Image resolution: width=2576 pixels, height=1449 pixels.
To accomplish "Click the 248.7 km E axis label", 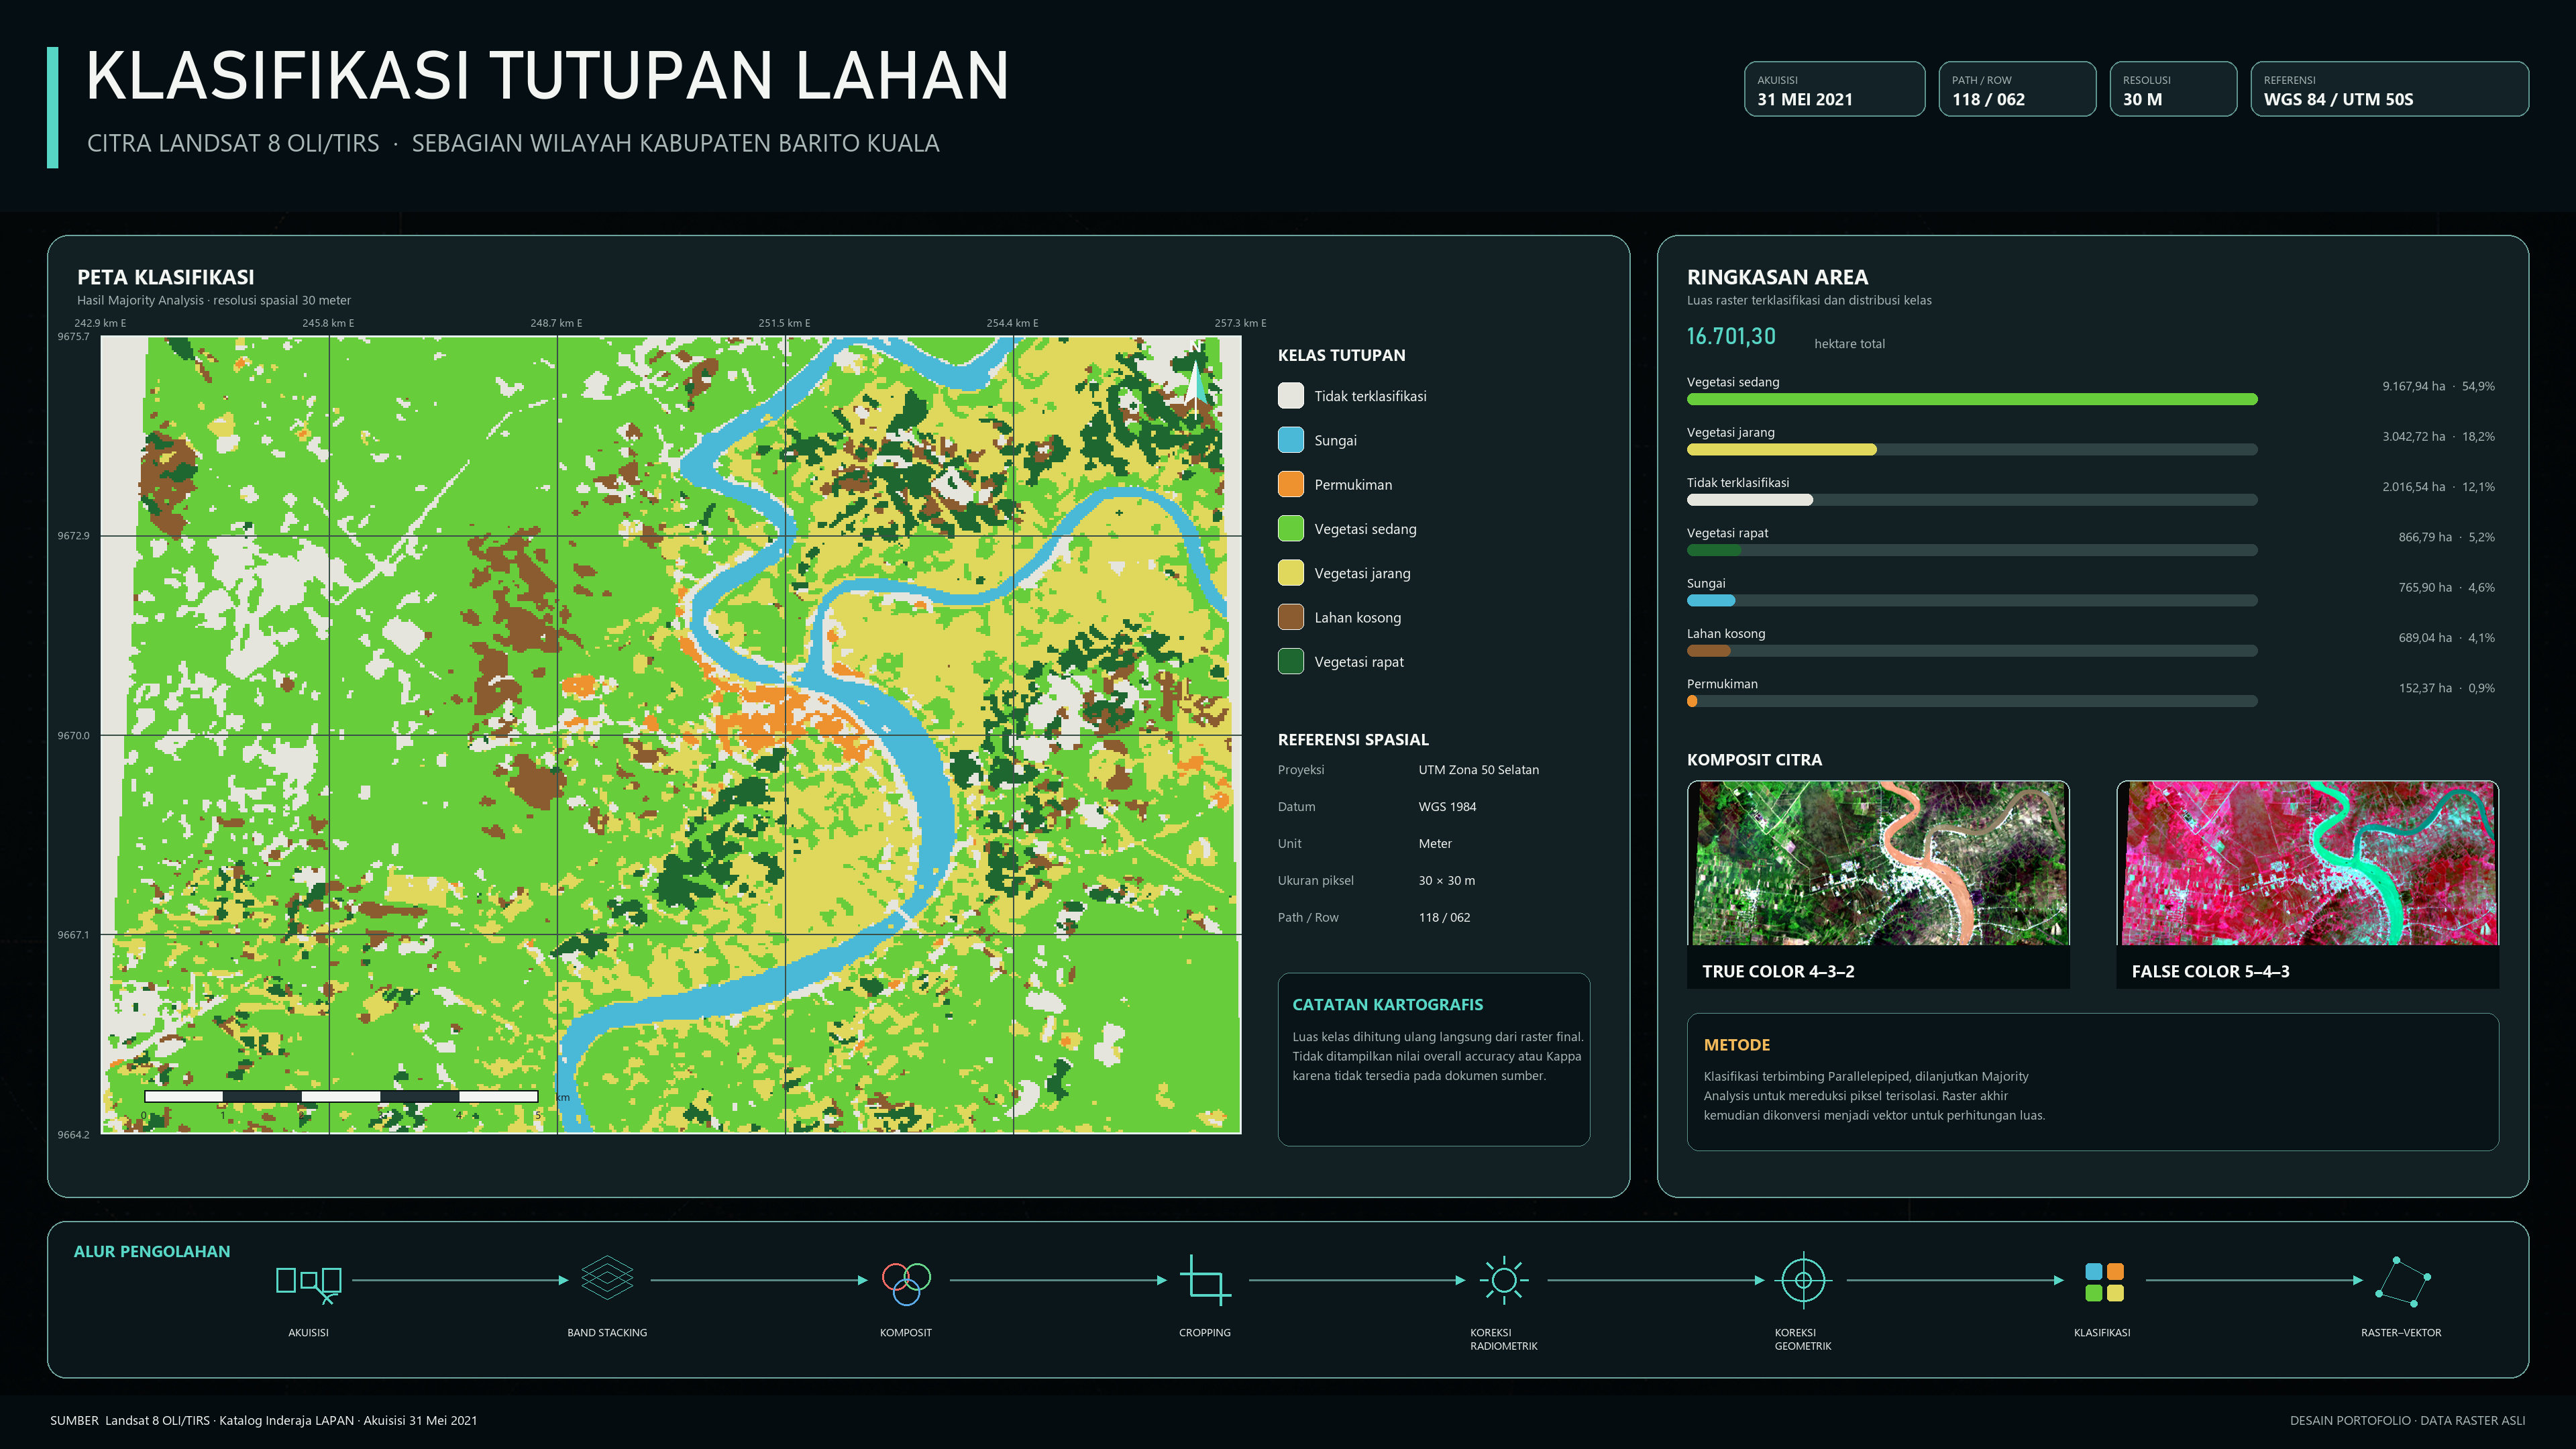I will pyautogui.click(x=556, y=323).
